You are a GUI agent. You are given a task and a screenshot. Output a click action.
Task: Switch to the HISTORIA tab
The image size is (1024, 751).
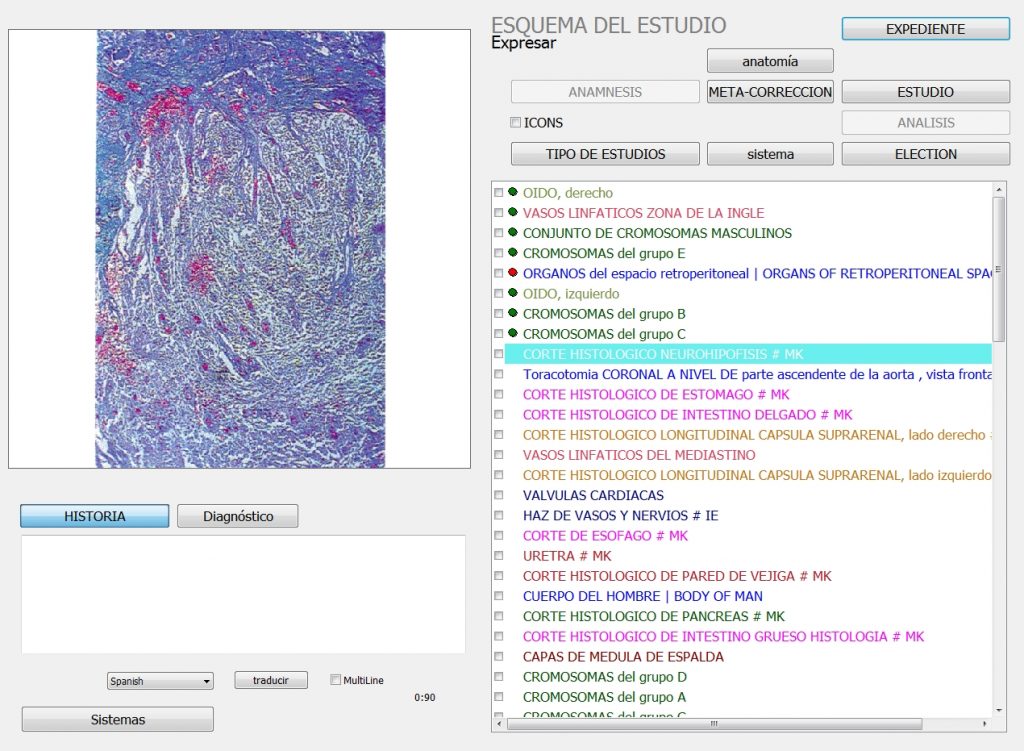(95, 516)
